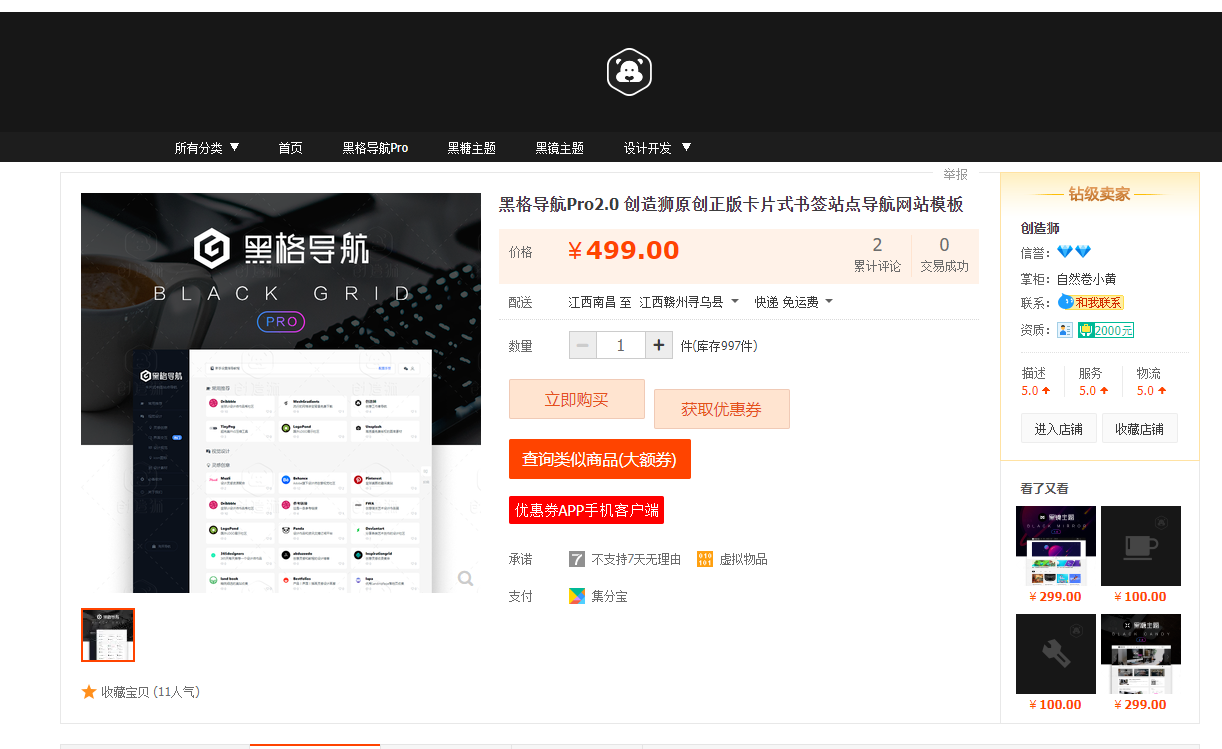Select the 集分宝 payment icon
This screenshot has width=1222, height=749.
tap(577, 595)
